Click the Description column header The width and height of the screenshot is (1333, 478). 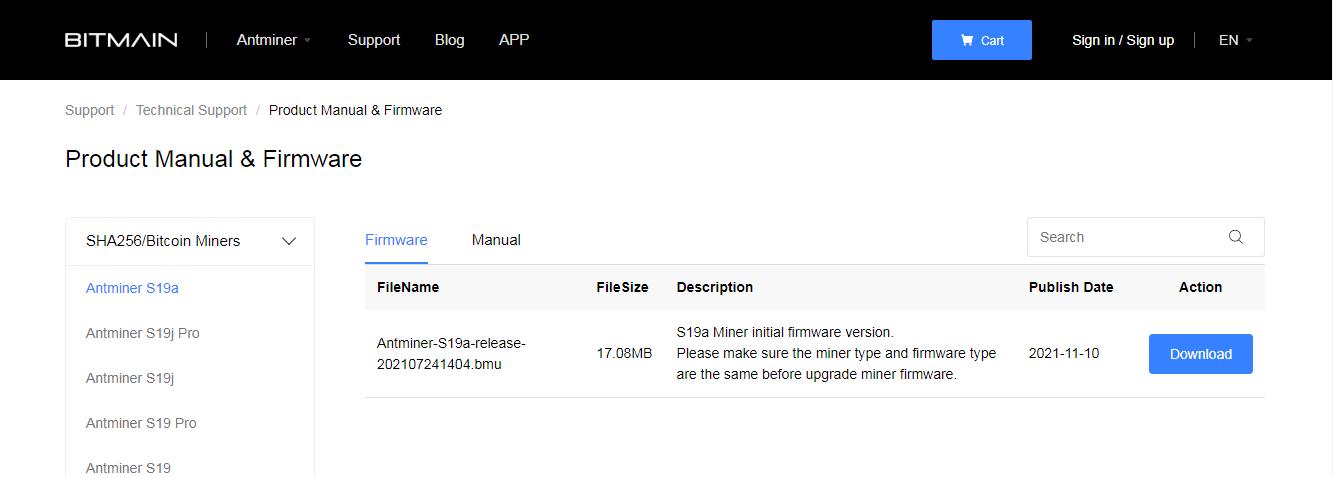tap(715, 287)
